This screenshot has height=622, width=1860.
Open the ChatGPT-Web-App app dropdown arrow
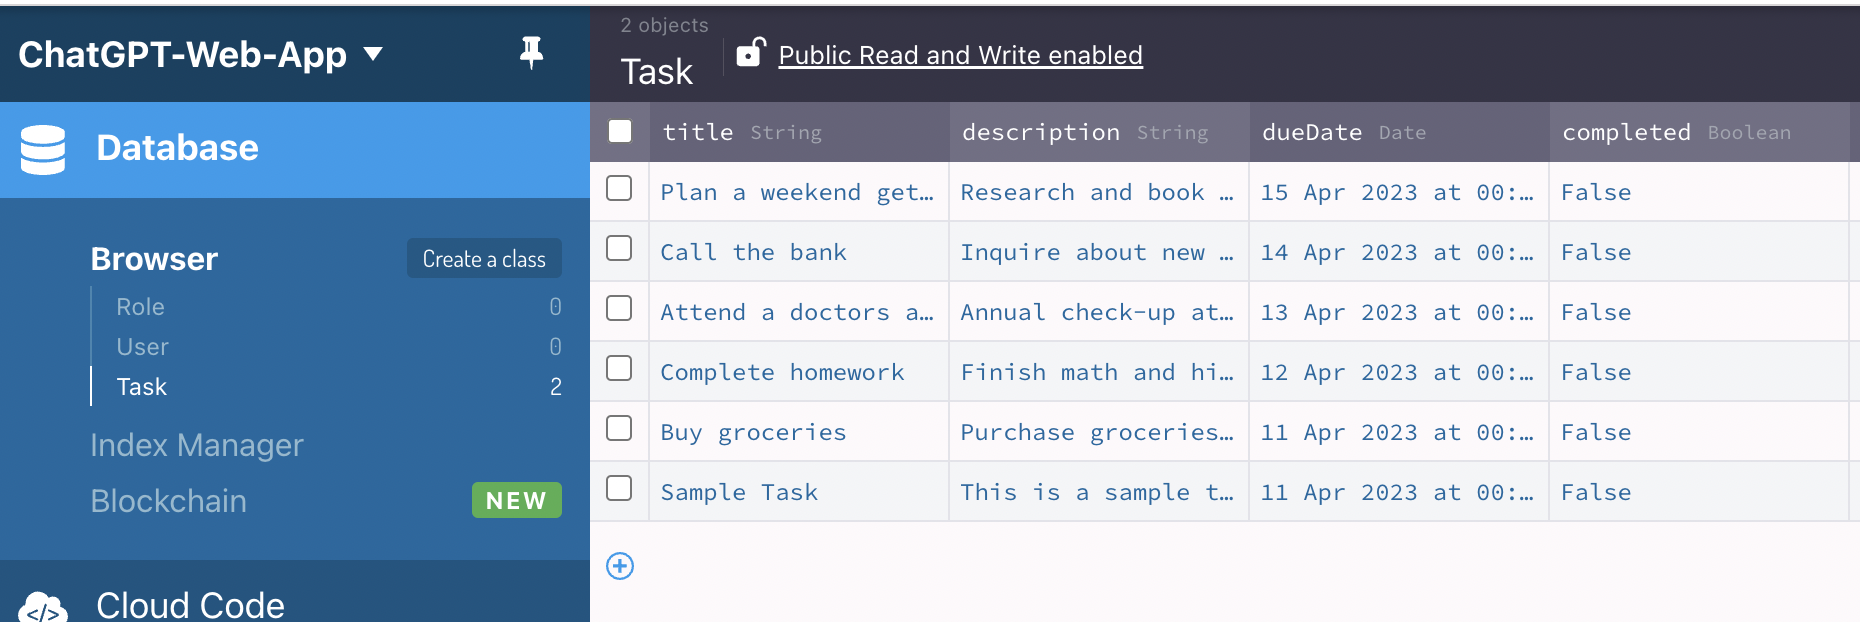[373, 53]
